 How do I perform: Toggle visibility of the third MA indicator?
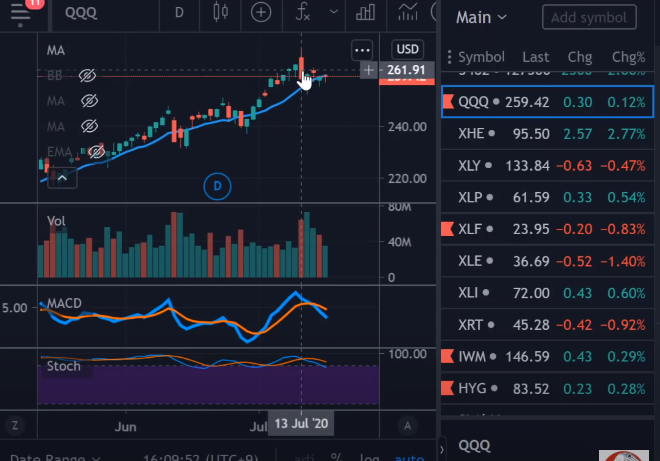[89, 126]
